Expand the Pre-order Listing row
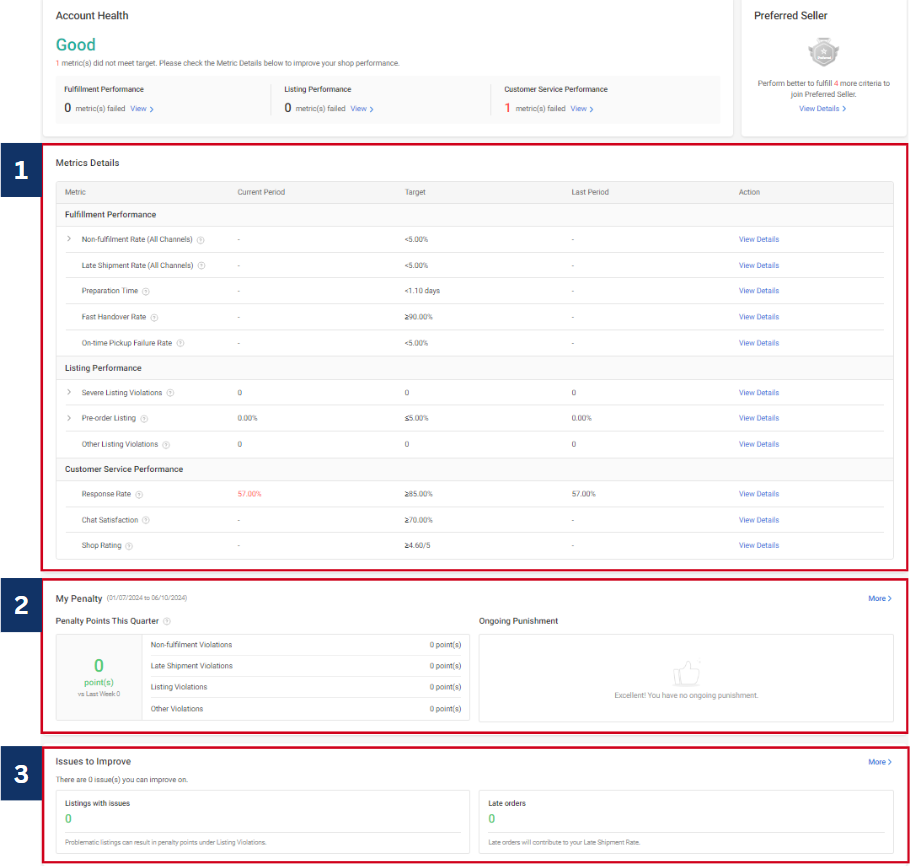The height and width of the screenshot is (866, 912). 69,418
